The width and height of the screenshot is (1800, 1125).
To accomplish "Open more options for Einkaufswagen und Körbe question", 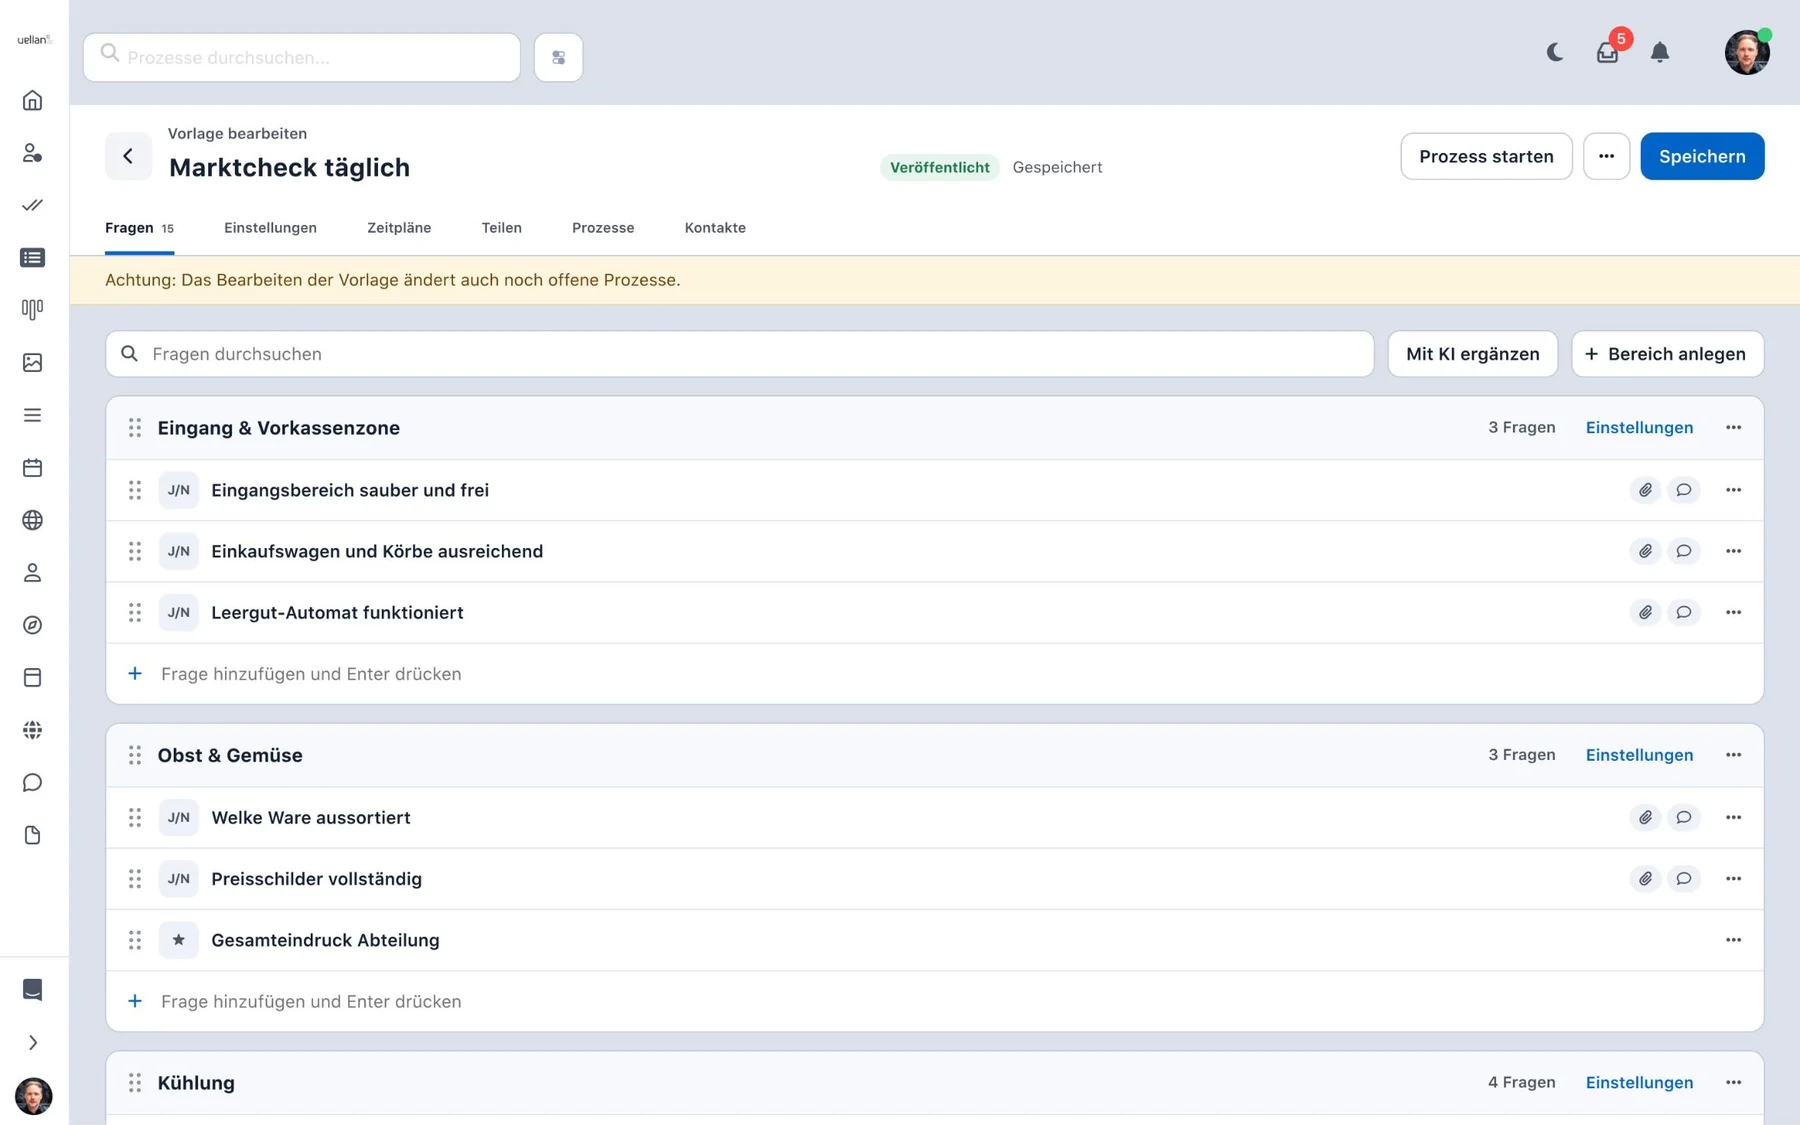I will point(1733,551).
